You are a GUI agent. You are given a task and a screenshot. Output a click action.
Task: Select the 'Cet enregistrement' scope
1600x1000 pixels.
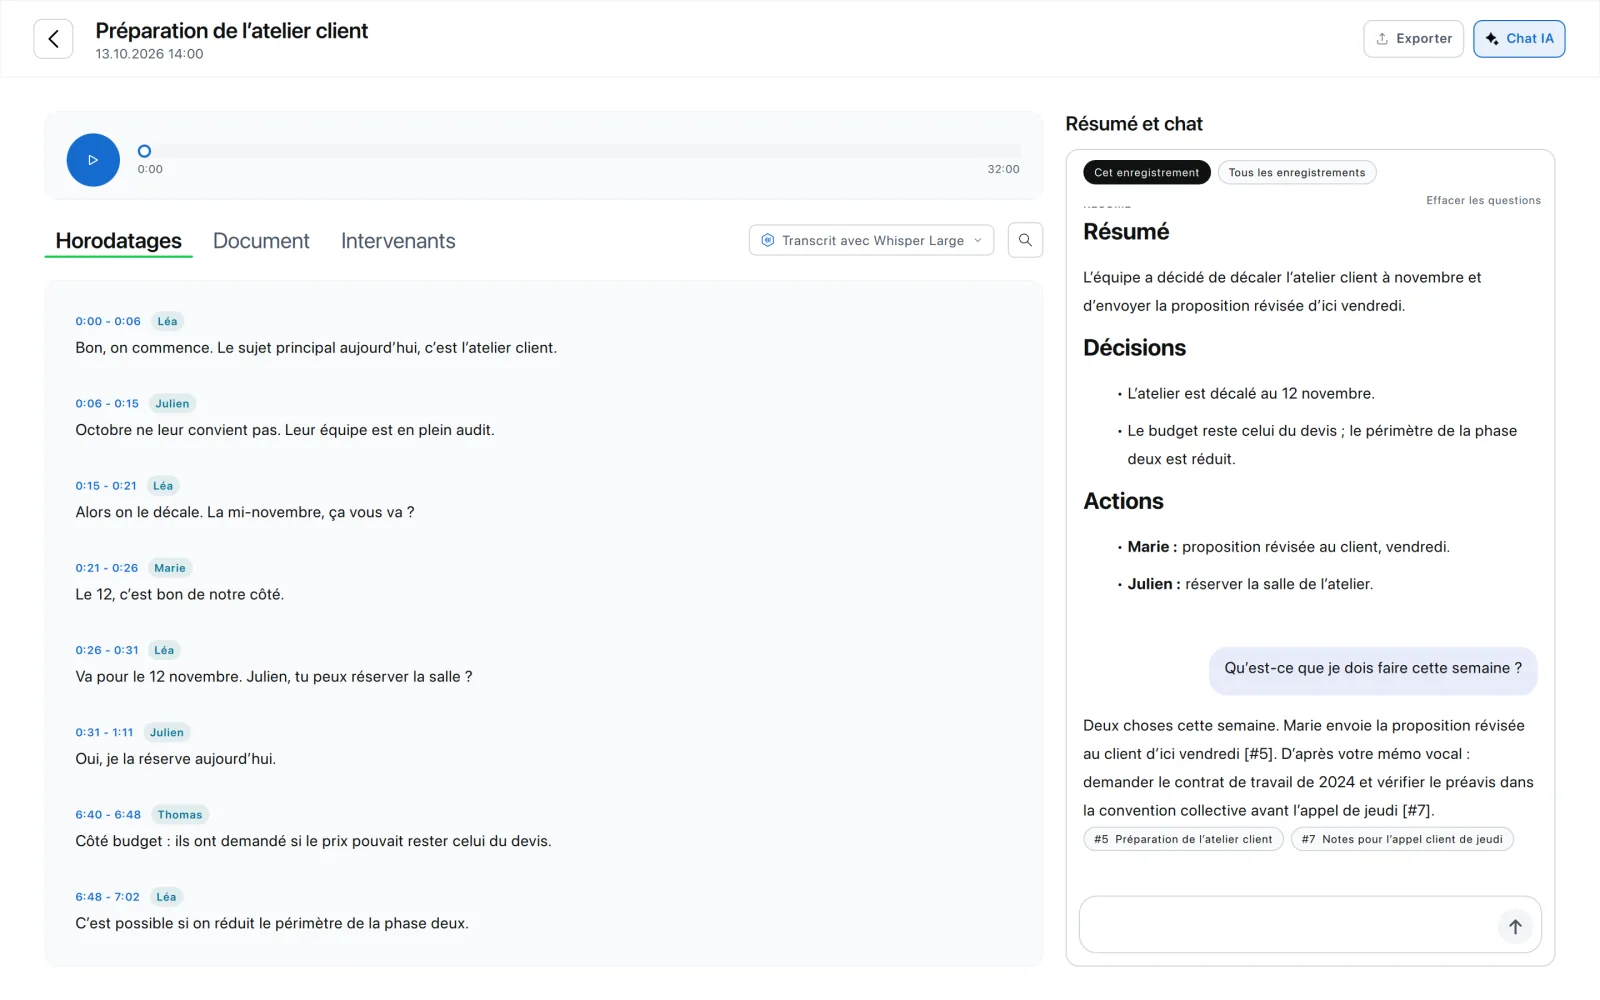point(1146,172)
